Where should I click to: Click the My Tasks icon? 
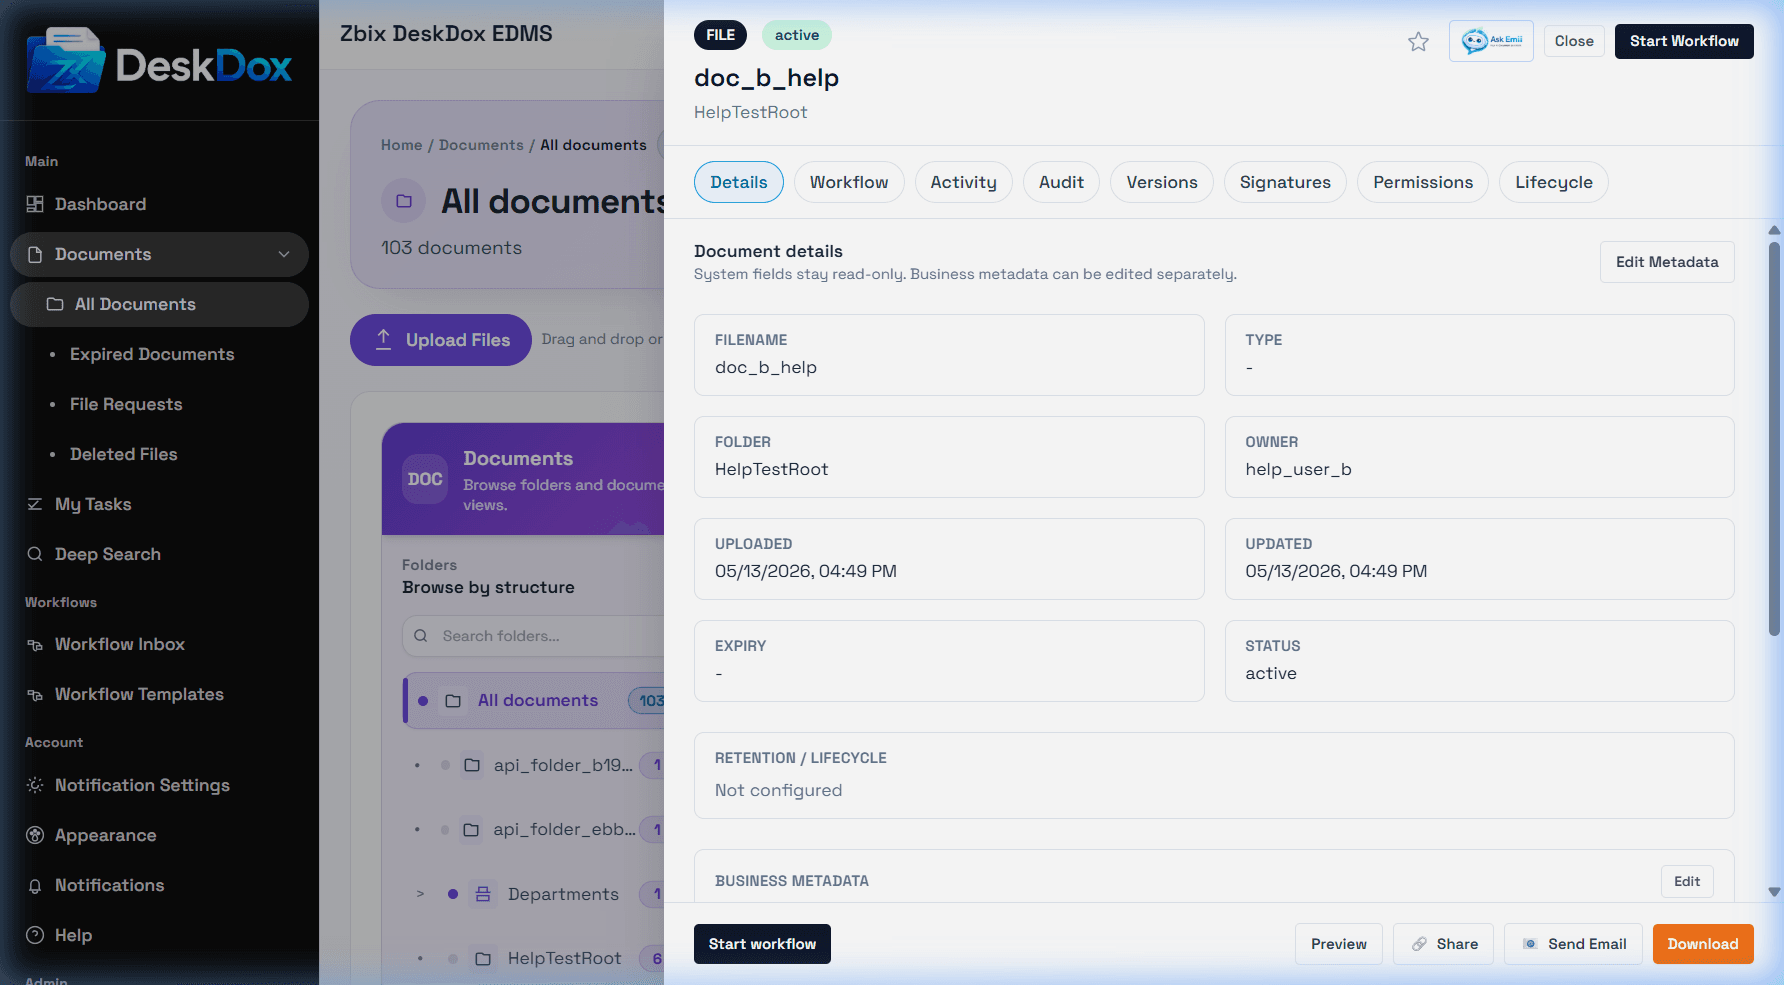35,504
